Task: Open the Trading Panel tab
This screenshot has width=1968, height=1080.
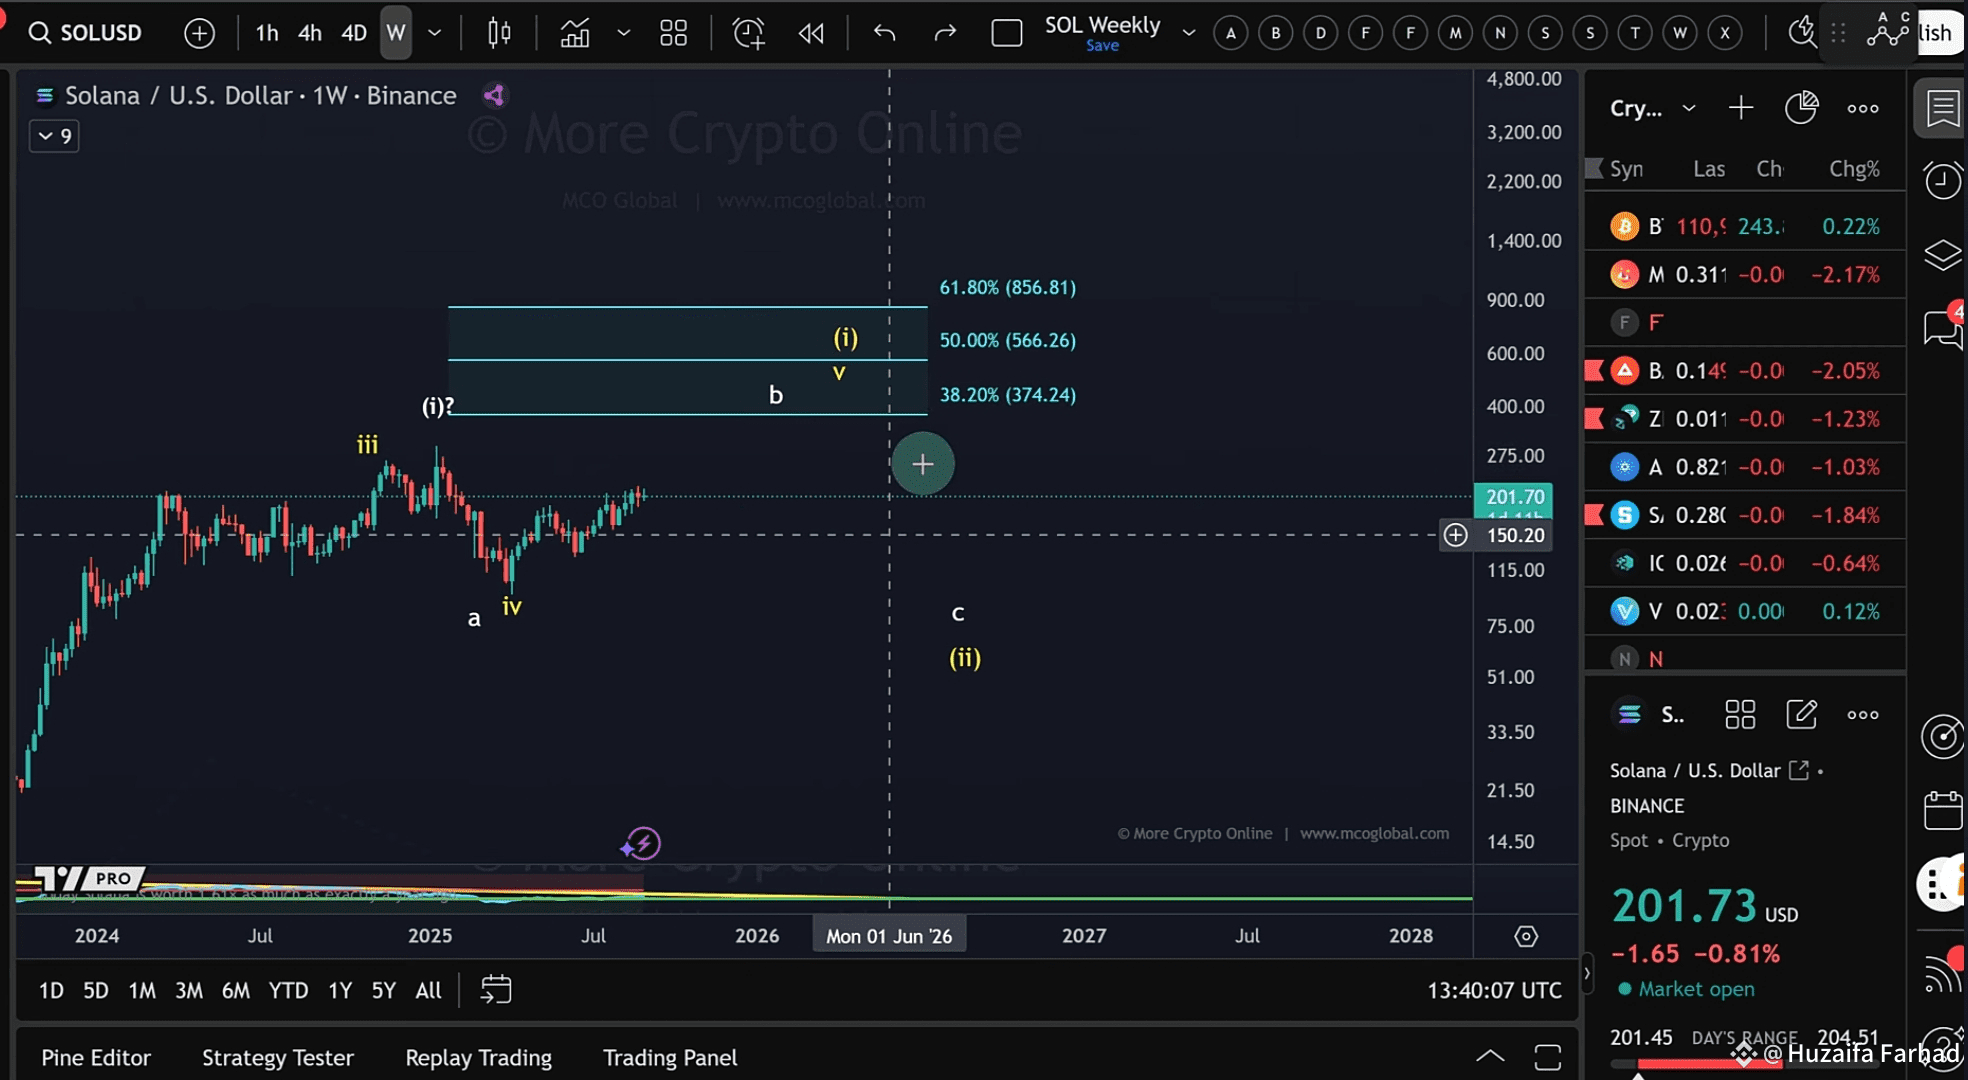Action: (x=670, y=1058)
